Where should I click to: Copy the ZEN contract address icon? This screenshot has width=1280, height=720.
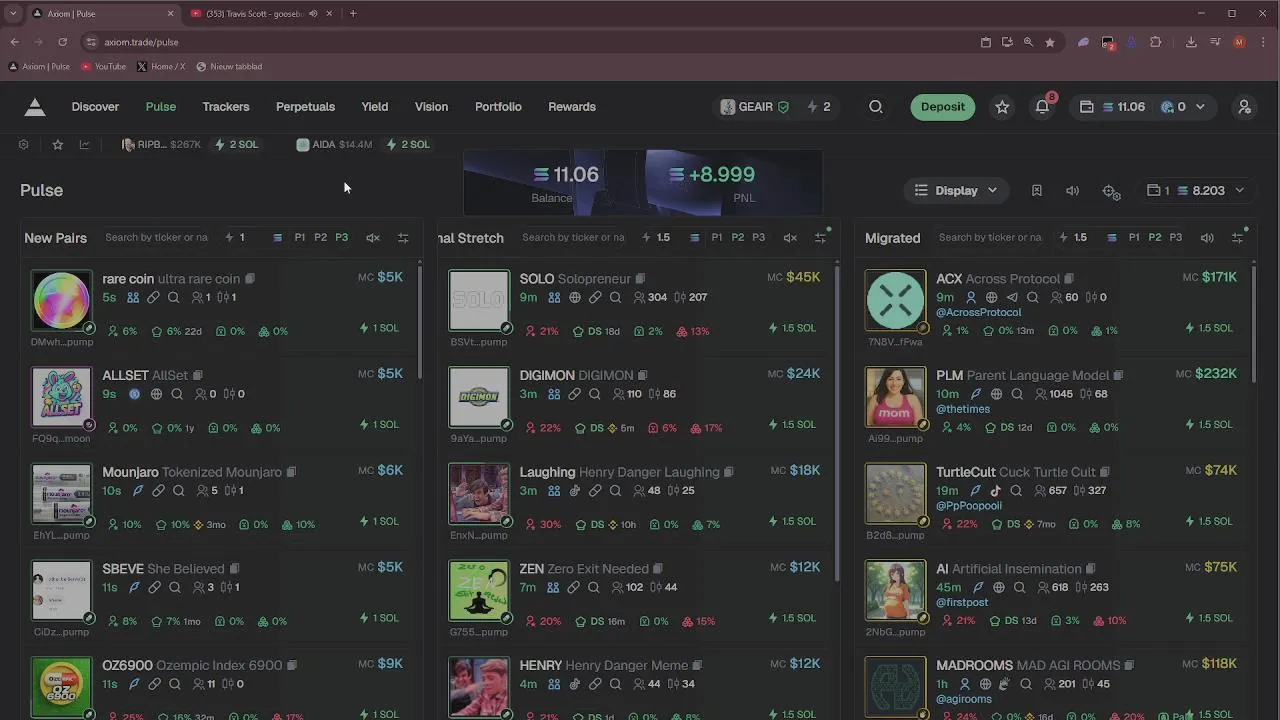tap(658, 569)
